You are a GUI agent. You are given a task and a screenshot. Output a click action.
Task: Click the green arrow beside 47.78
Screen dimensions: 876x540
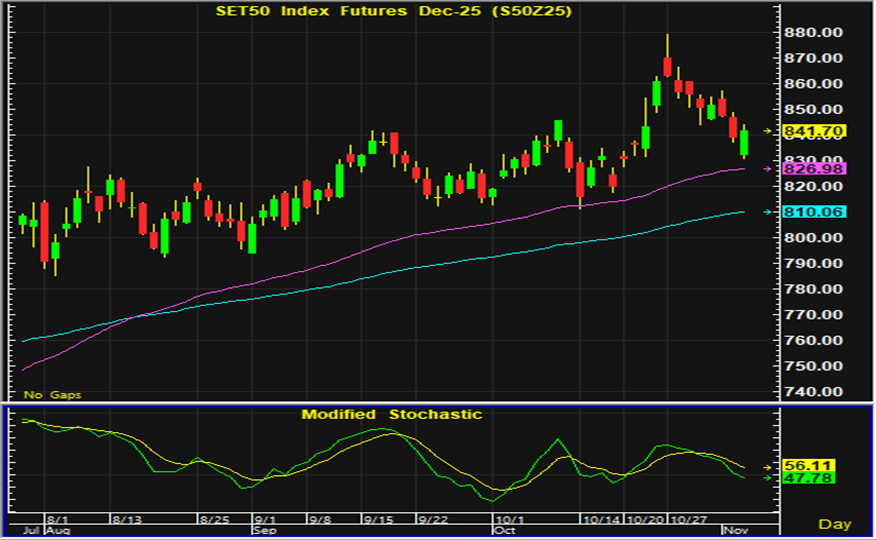[x=768, y=479]
